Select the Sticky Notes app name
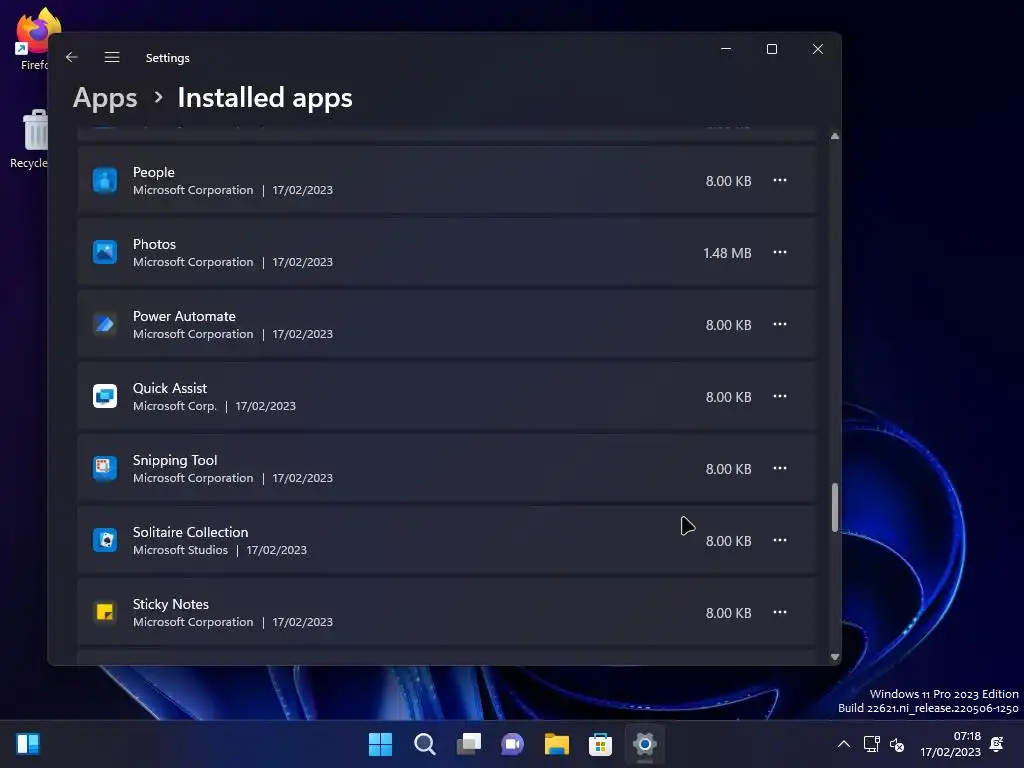Screen dimensions: 1024x768 click(x=171, y=604)
